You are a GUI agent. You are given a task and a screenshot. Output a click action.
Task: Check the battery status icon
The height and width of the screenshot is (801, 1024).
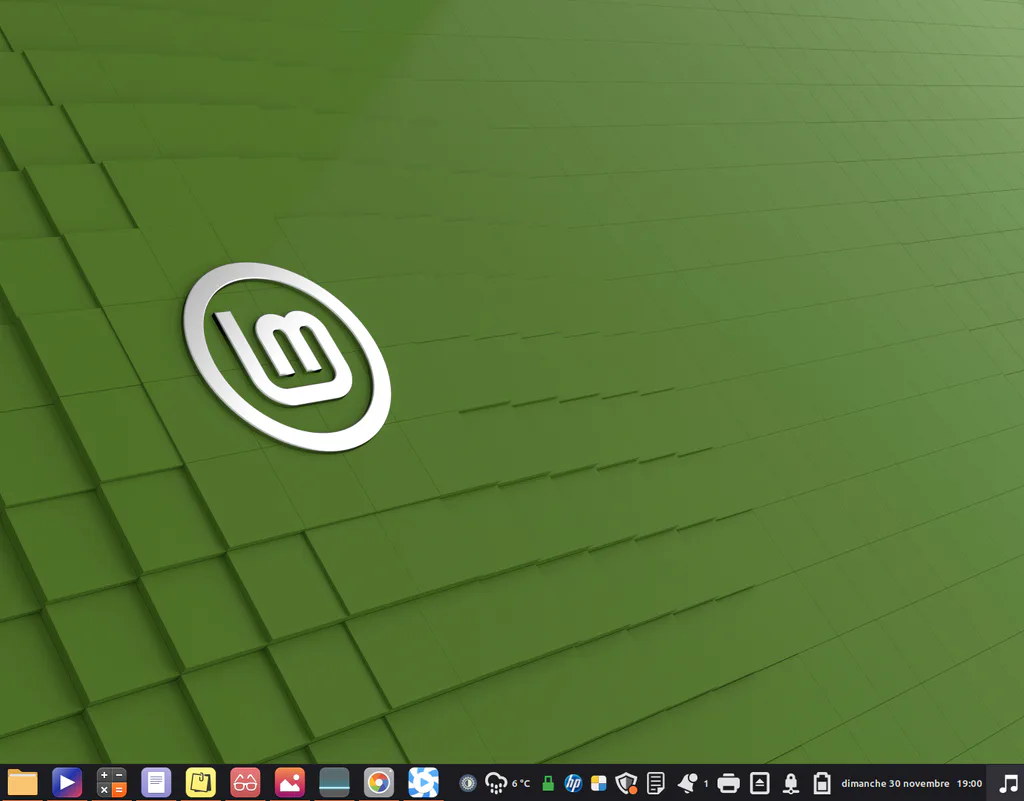click(822, 783)
